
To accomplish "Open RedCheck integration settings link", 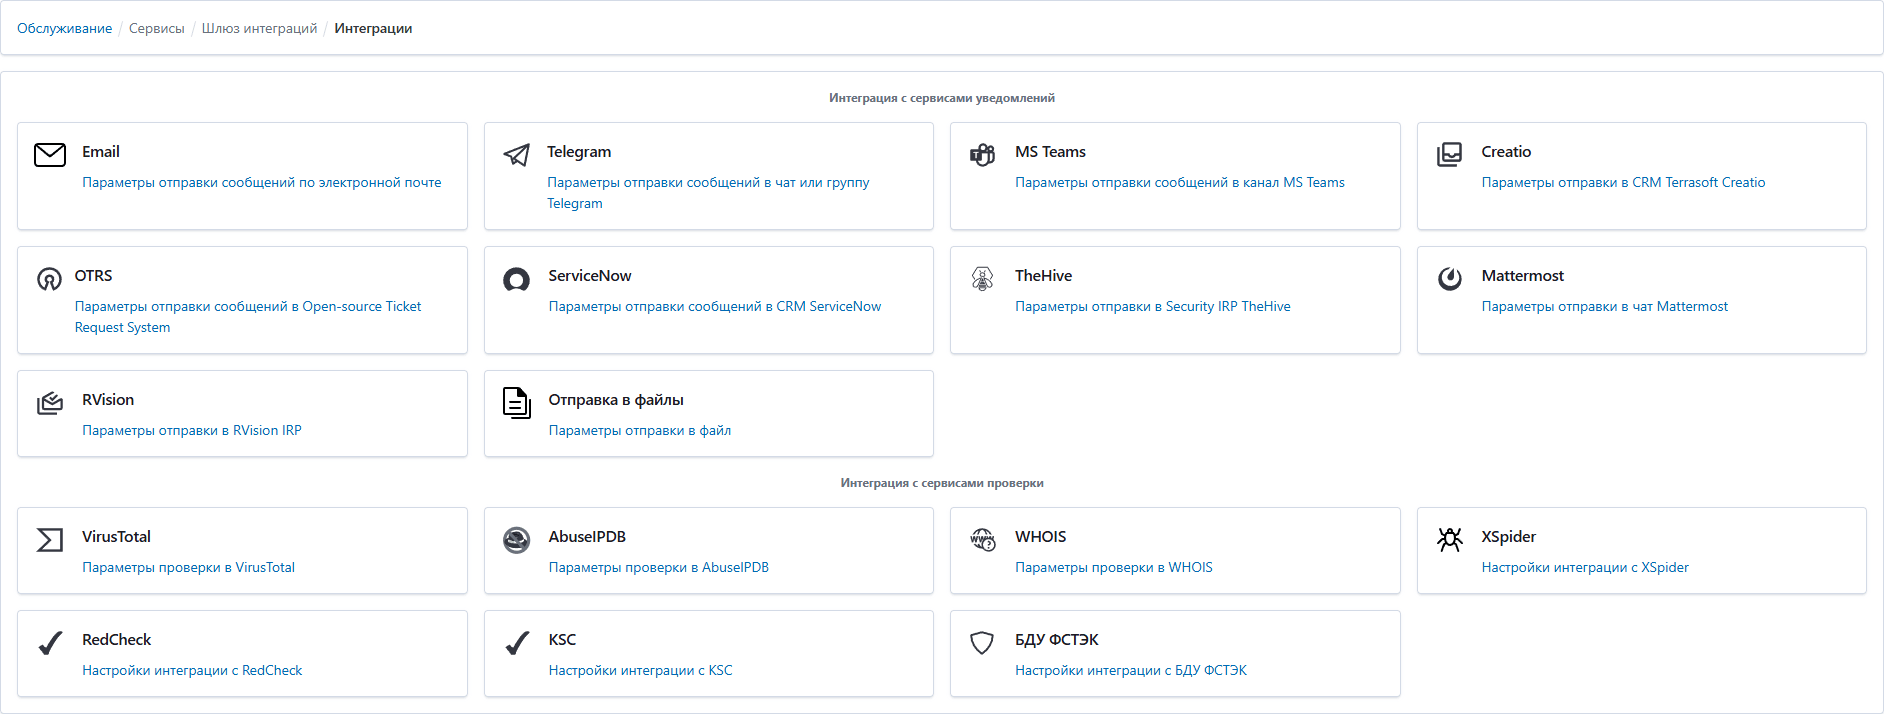I will click(x=192, y=670).
